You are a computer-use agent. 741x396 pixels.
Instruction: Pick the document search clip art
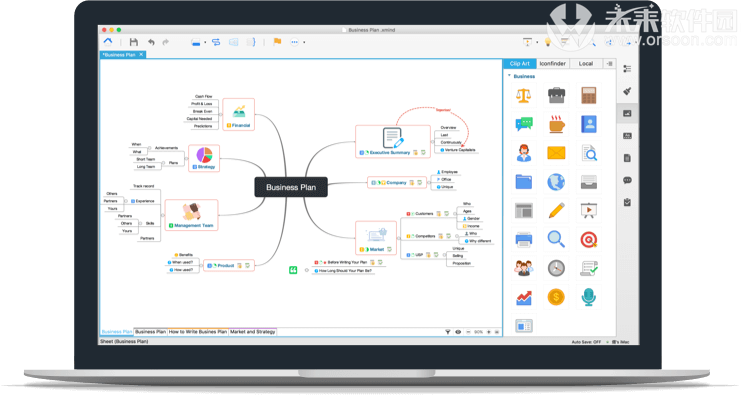pos(589,153)
